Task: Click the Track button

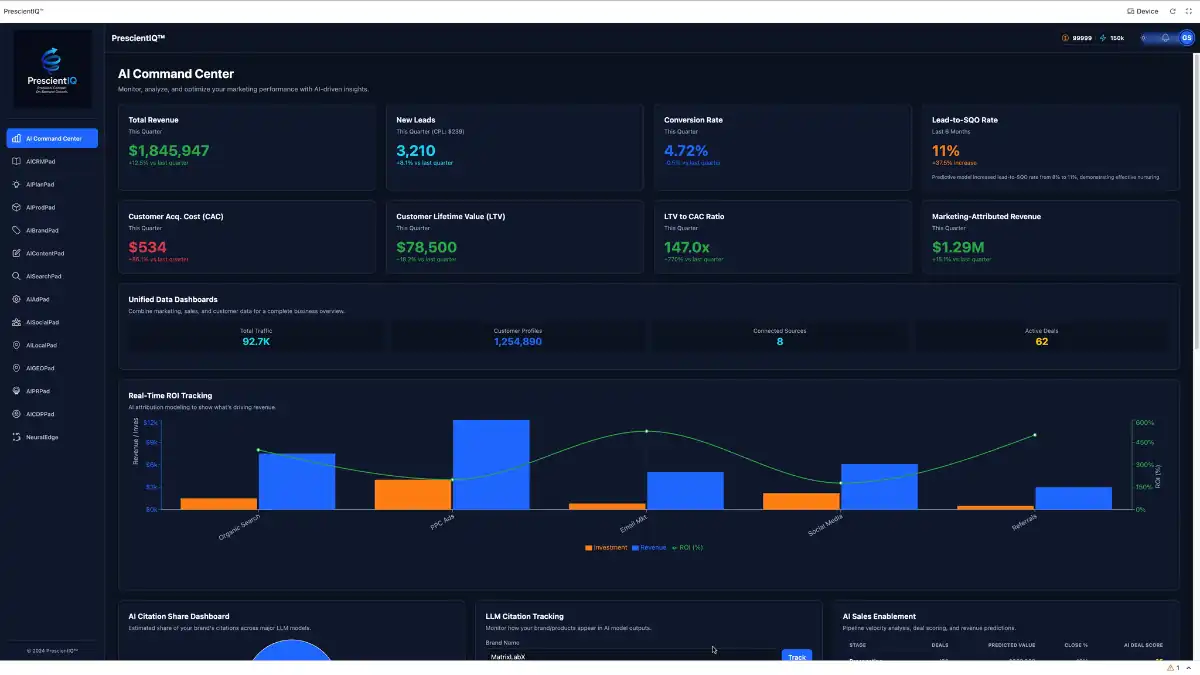Action: tap(797, 657)
